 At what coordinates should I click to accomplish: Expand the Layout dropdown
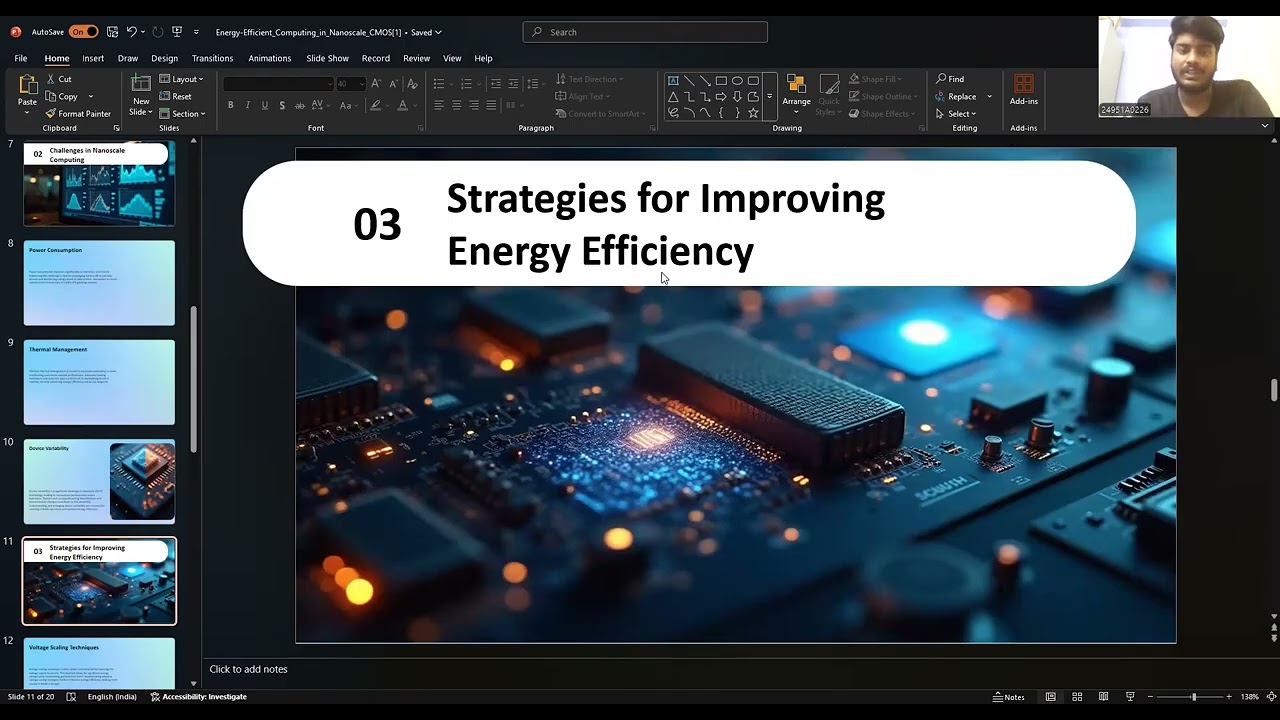[x=181, y=79]
